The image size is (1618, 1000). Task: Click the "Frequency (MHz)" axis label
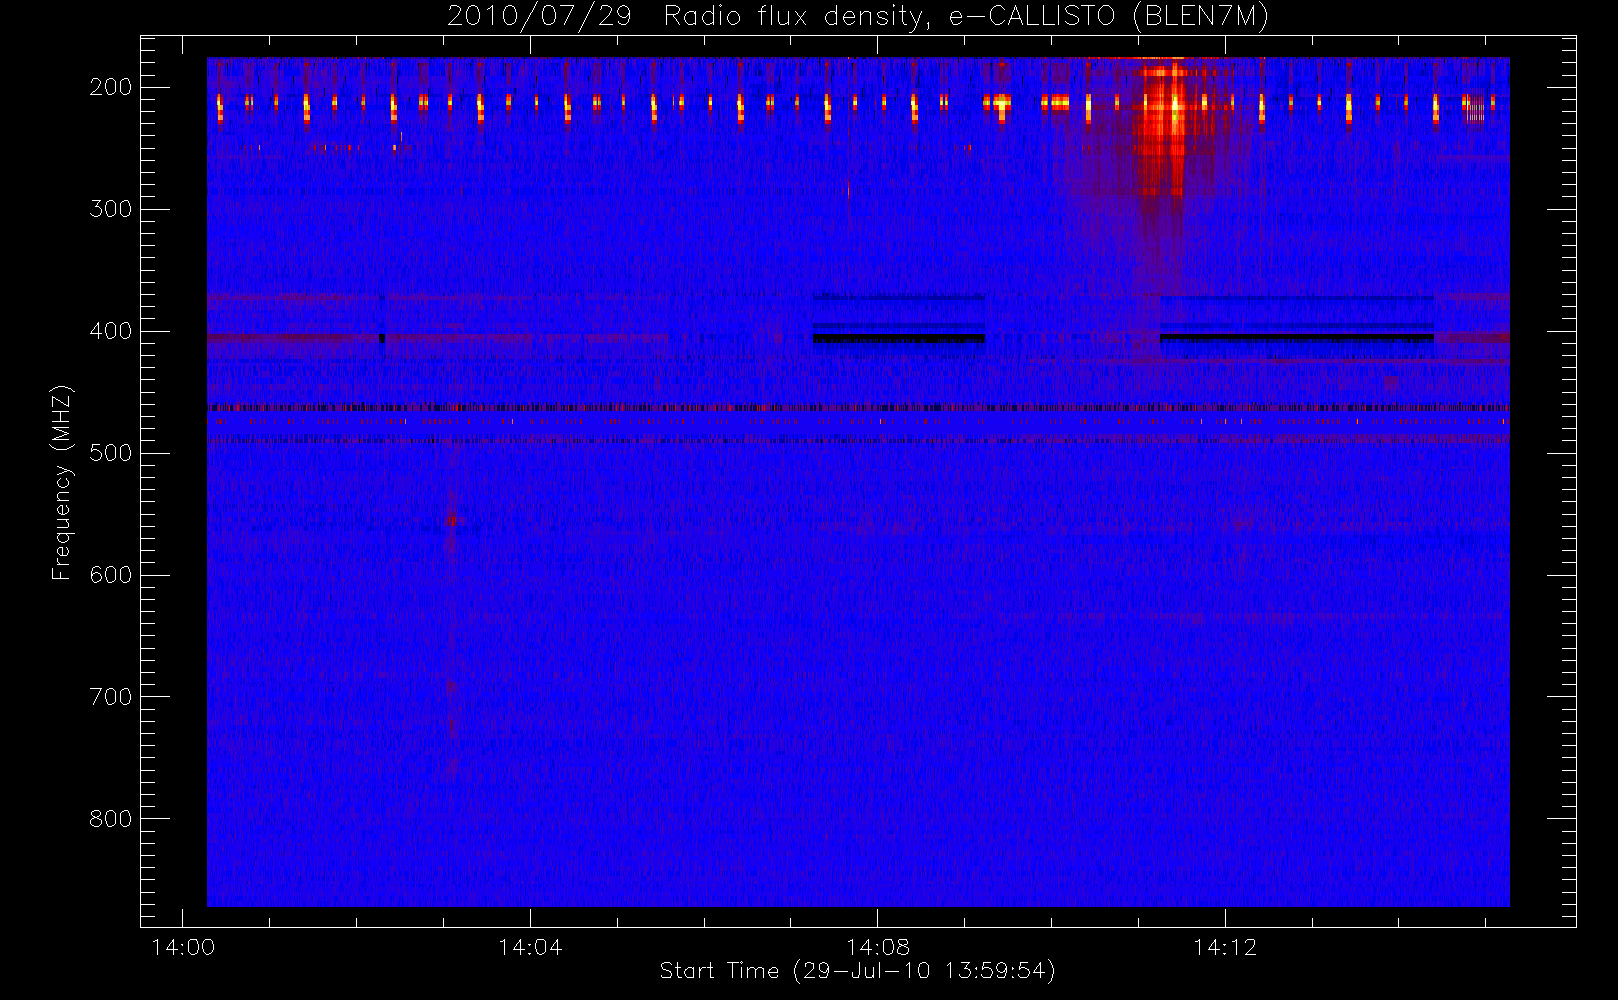click(x=62, y=483)
